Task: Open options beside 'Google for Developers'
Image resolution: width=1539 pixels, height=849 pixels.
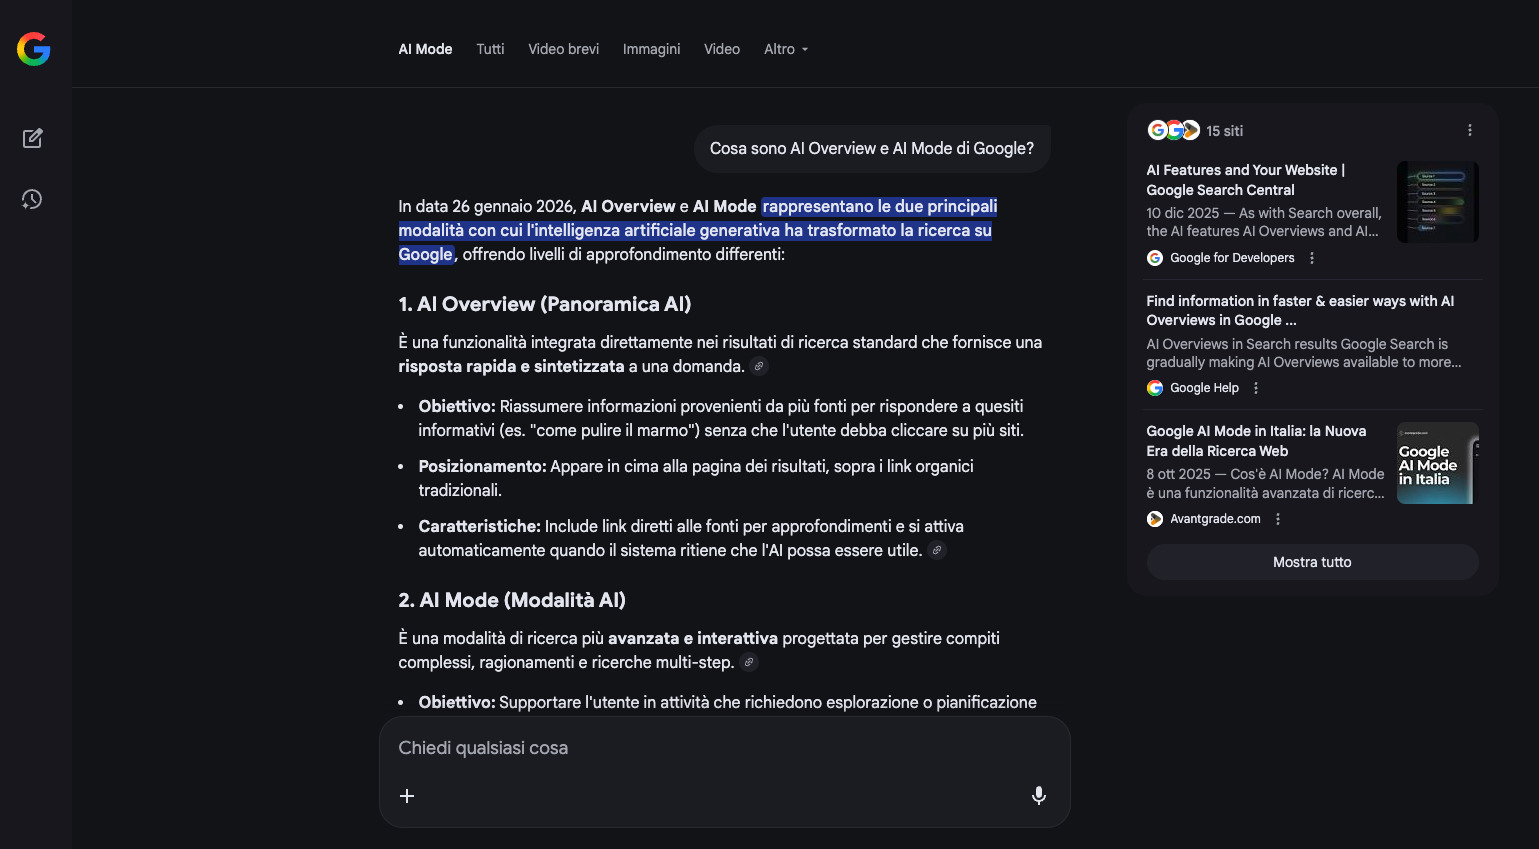Action: 1311,257
